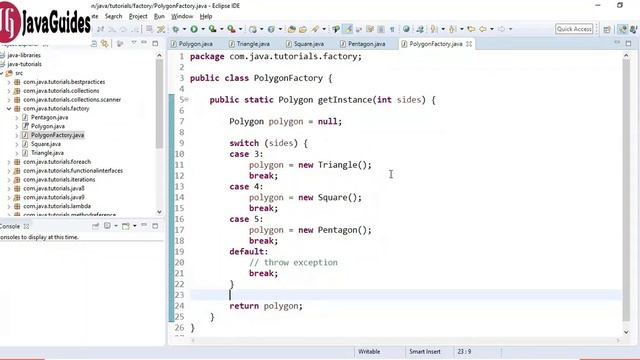The height and width of the screenshot is (360, 640).
Task: Click the Open Type icon
Action: 291,29
